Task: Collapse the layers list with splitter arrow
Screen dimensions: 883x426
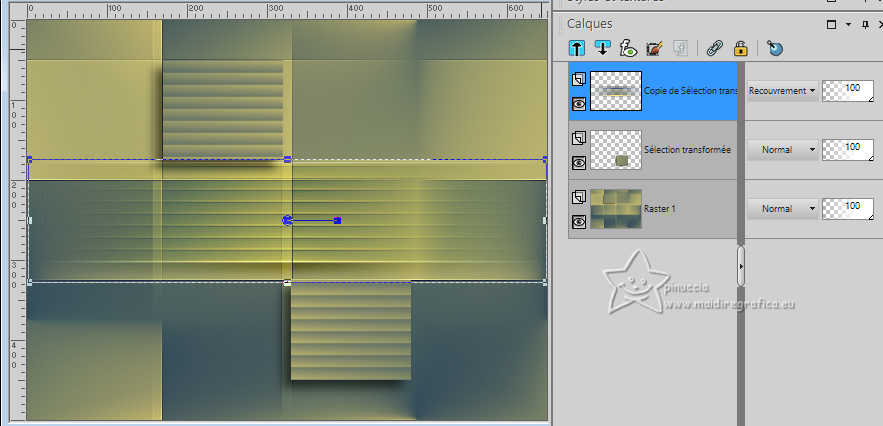Action: pyautogui.click(x=741, y=266)
